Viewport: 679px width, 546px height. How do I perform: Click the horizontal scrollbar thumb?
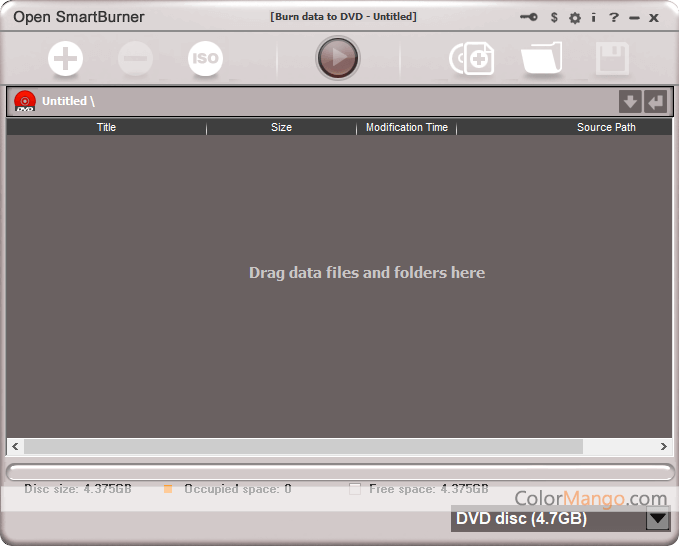tap(303, 446)
